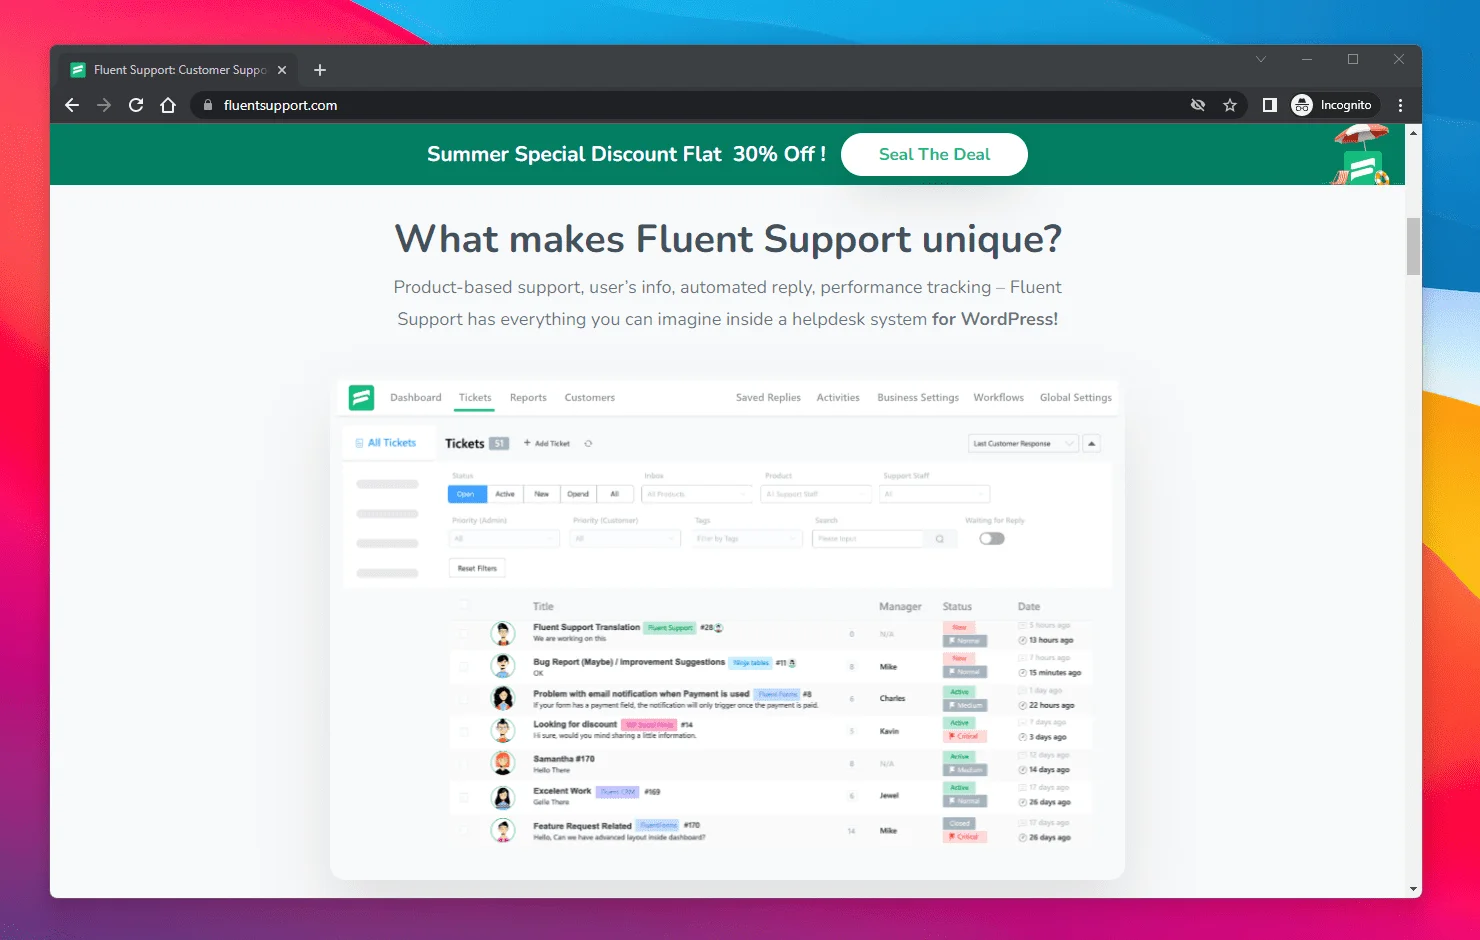Refresh the tickets list using the reload icon

[x=588, y=443]
